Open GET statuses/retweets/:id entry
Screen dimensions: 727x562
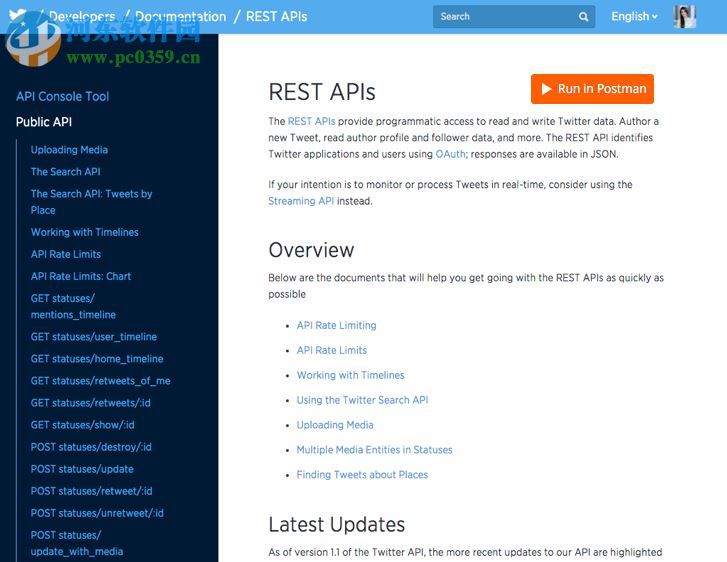pyautogui.click(x=90, y=403)
